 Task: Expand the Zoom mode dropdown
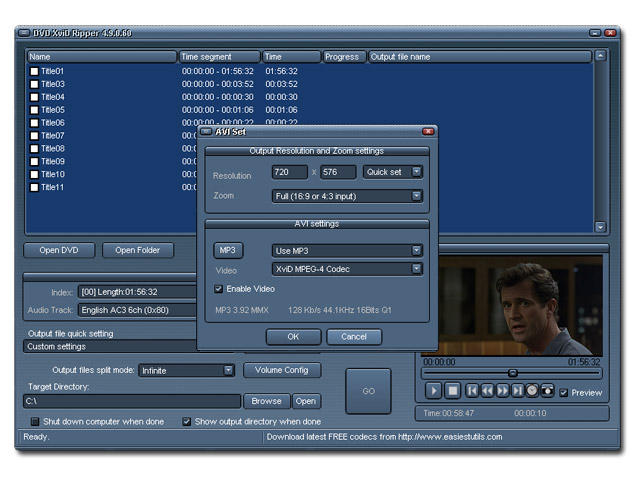[416, 196]
